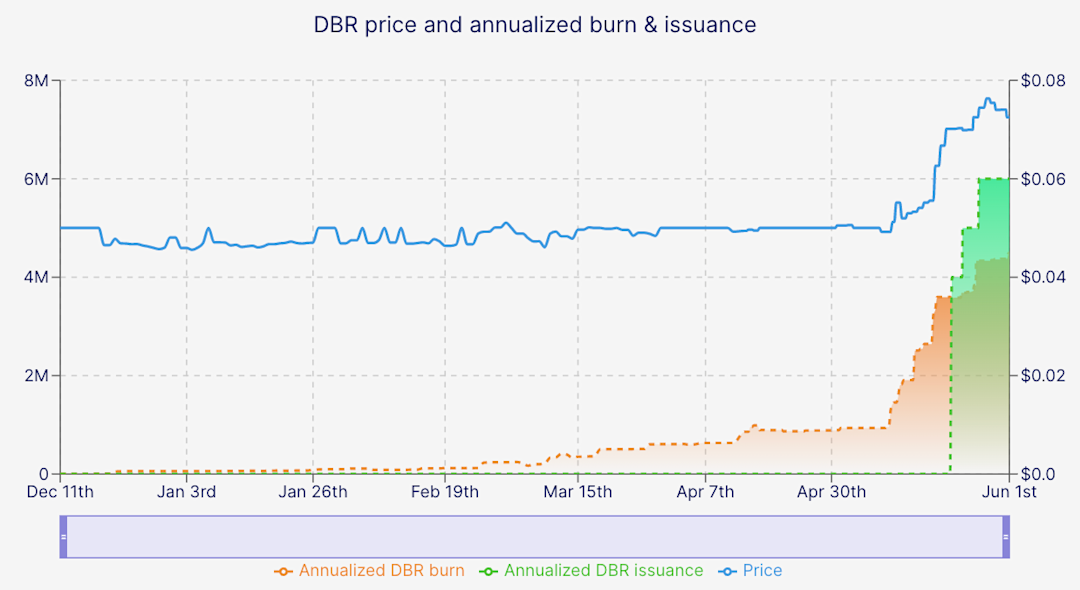Click the Apr 7th x-axis label
The width and height of the screenshot is (1080, 590).
[707, 492]
